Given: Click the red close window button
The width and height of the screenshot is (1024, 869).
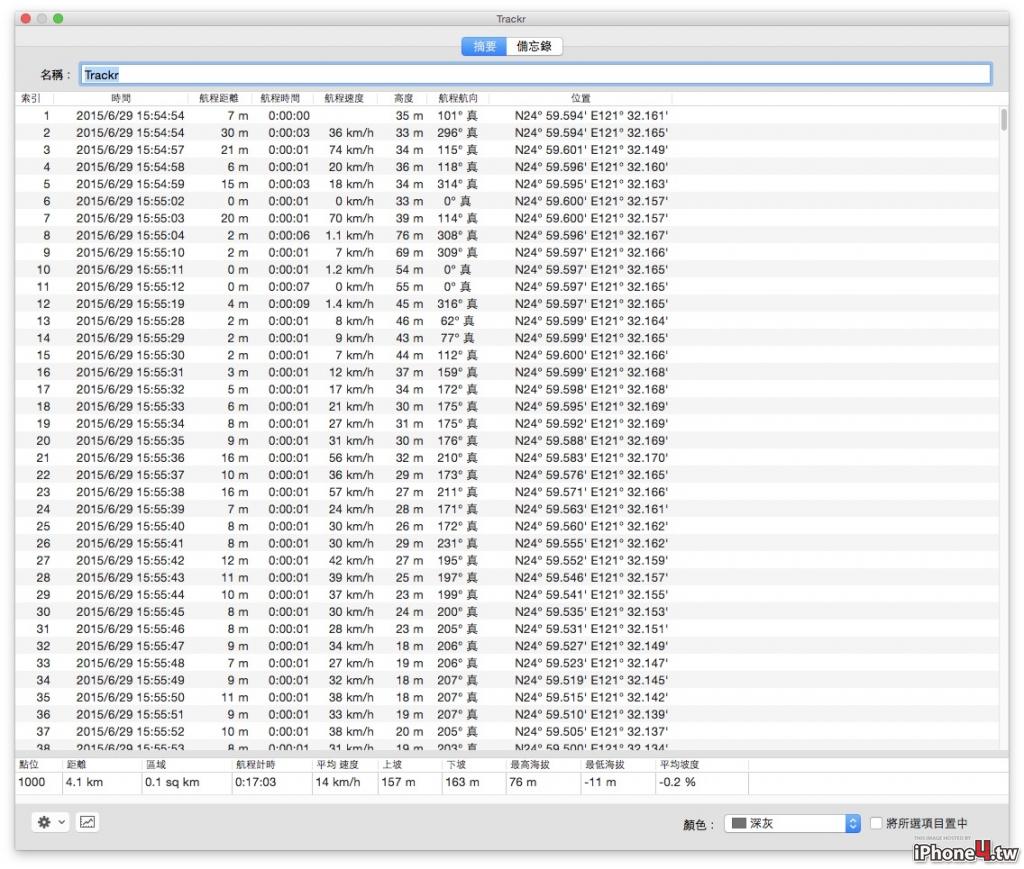Looking at the screenshot, I should click(25, 18).
